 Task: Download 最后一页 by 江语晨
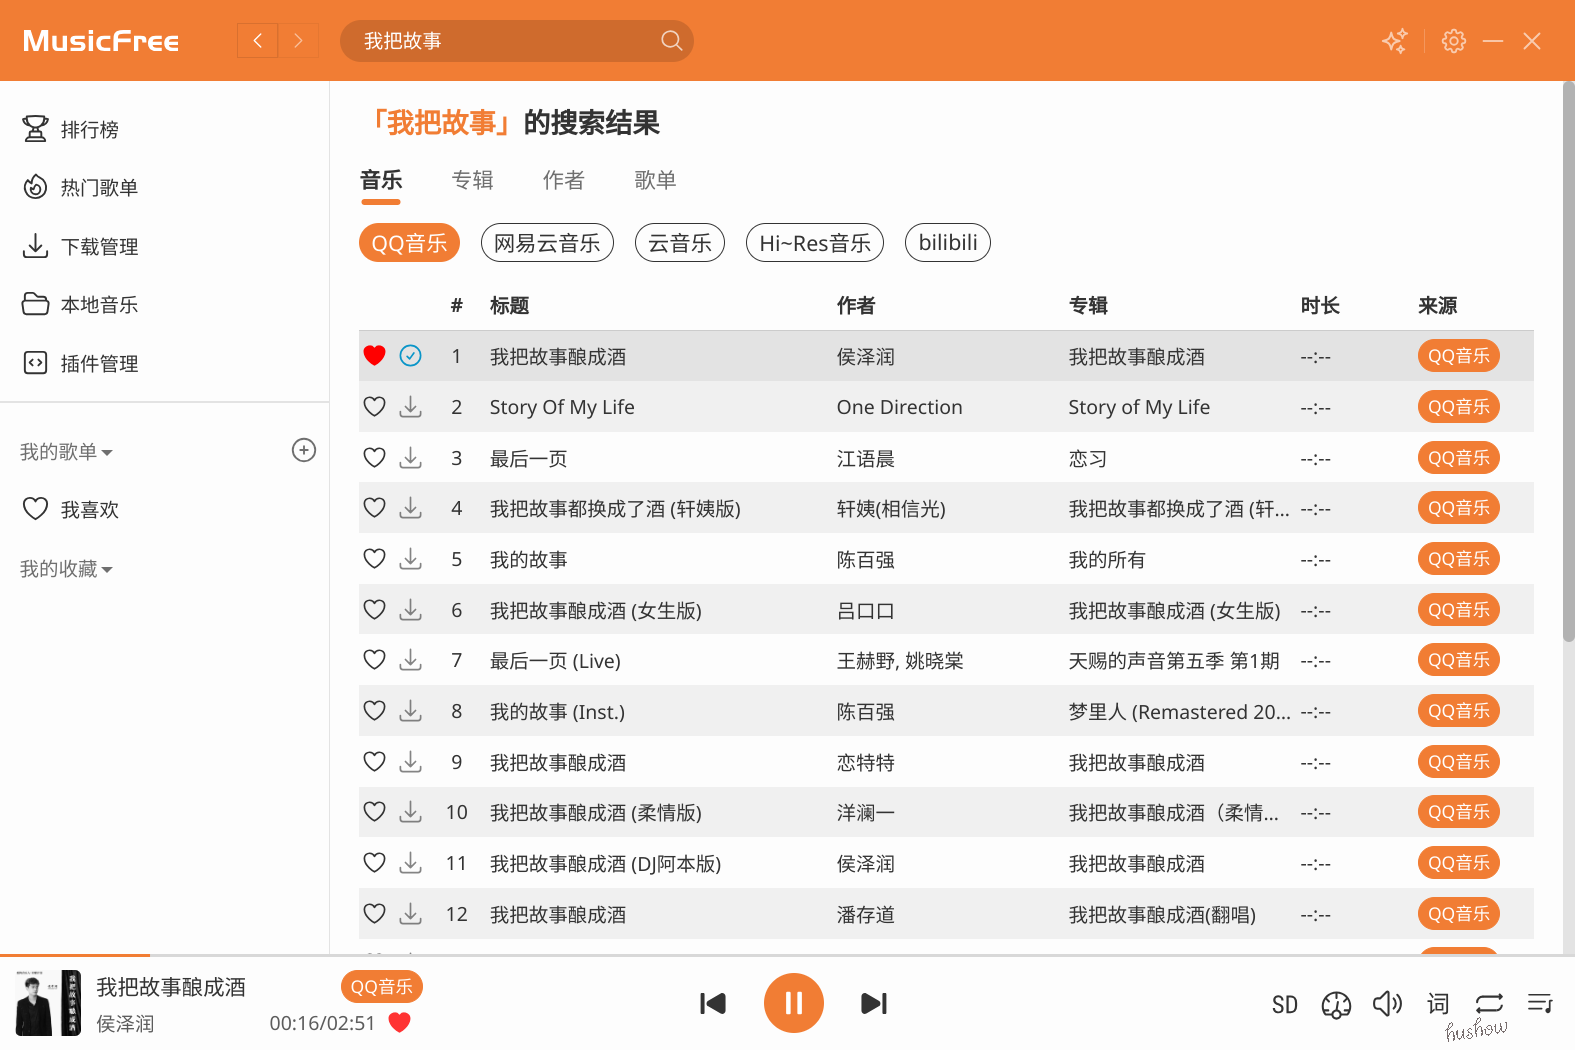click(411, 458)
